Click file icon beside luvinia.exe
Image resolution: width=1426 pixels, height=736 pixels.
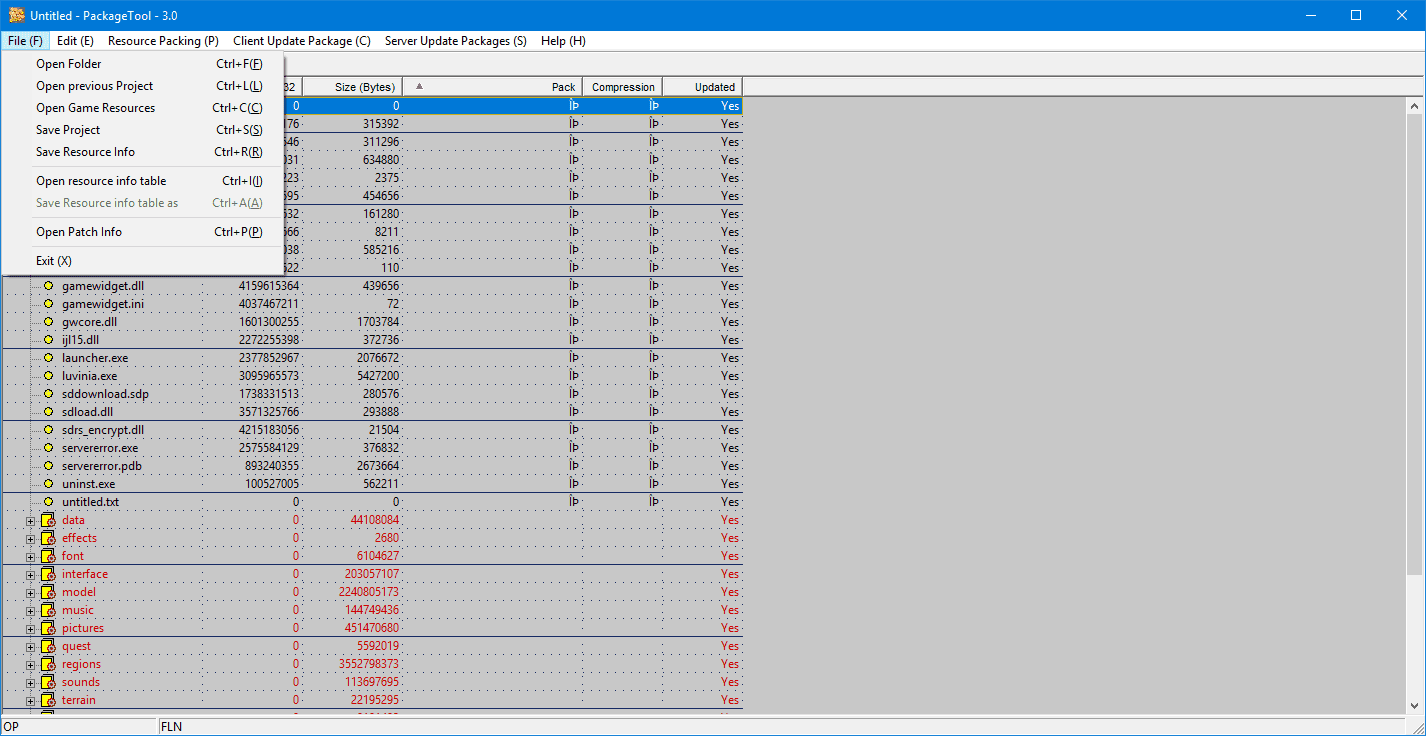click(x=48, y=376)
